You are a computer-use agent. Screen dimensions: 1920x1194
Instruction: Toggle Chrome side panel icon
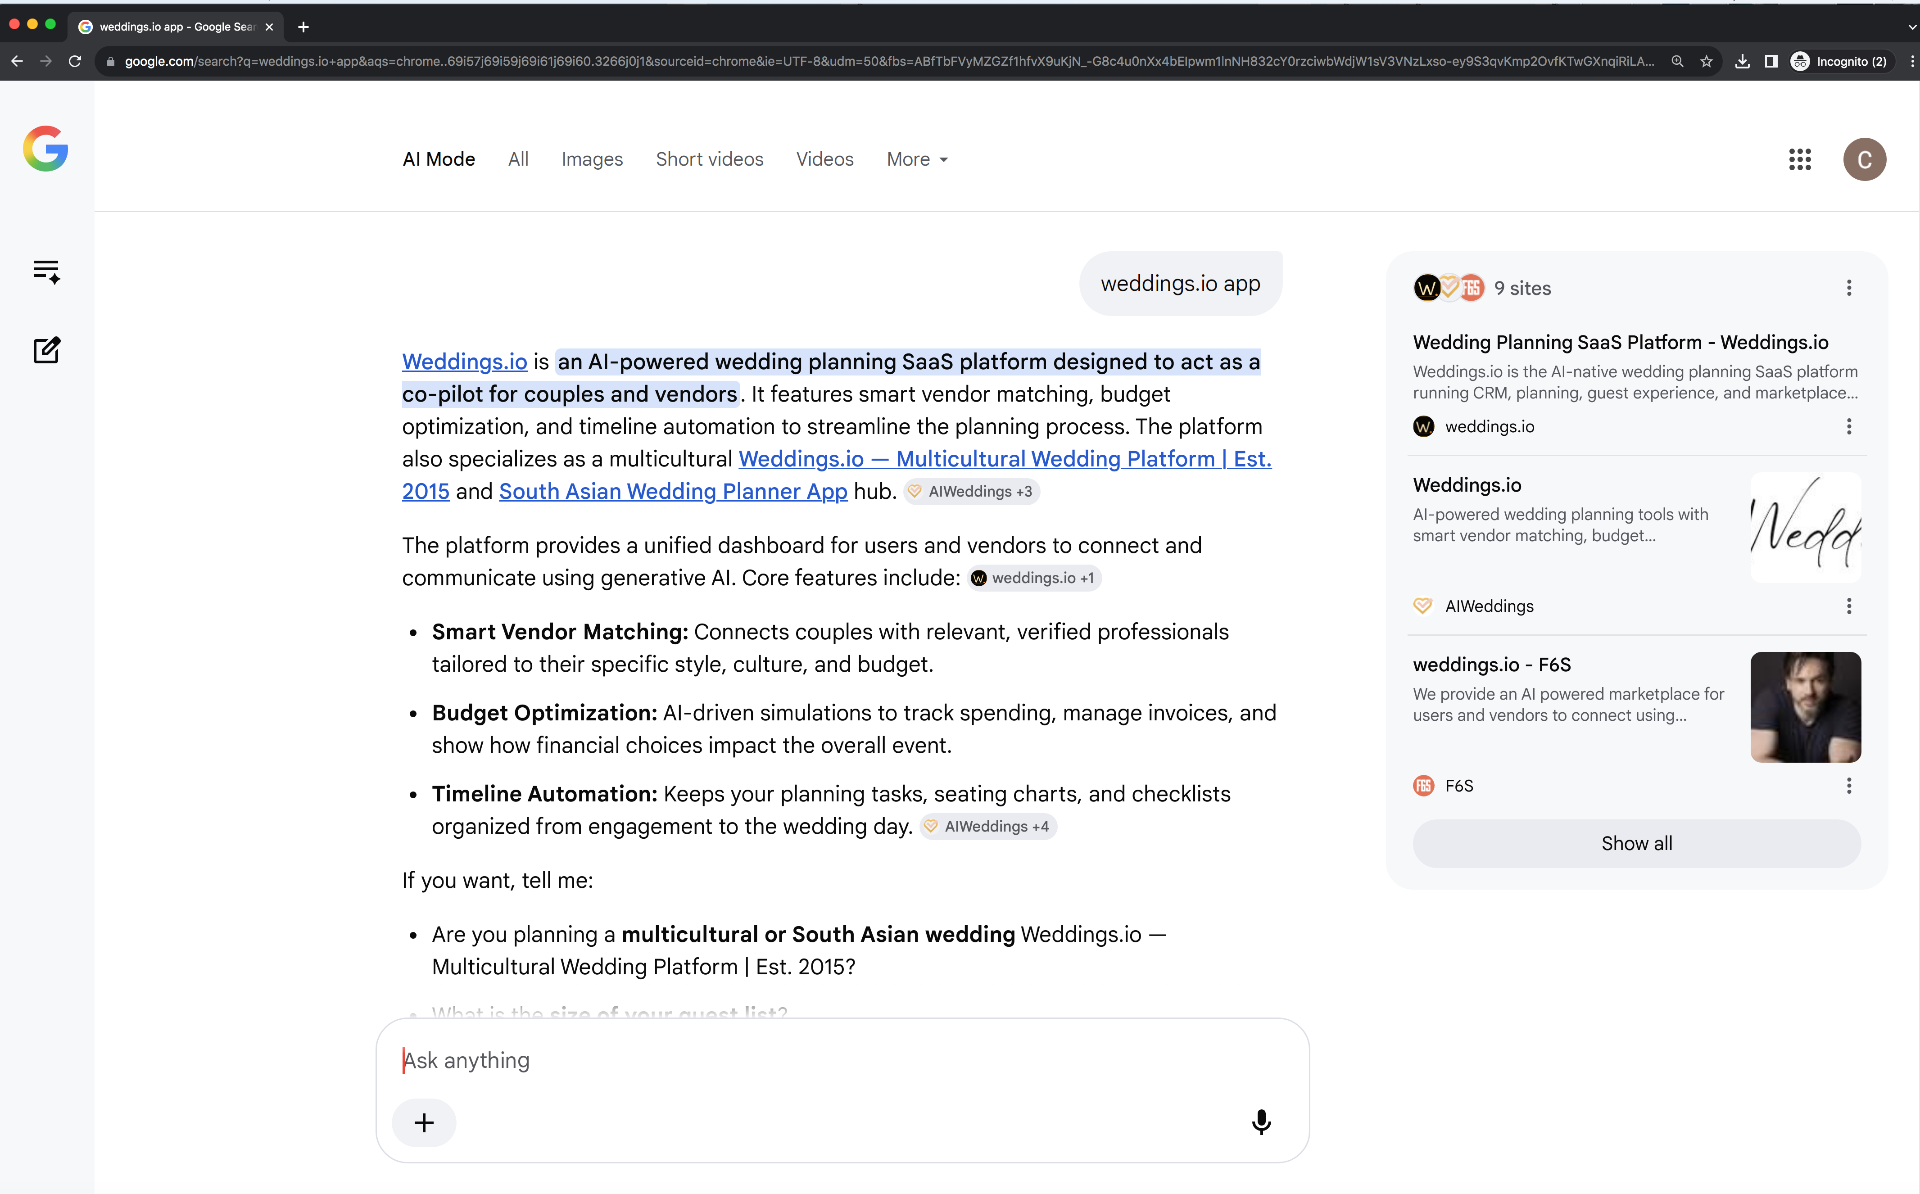point(1771,61)
